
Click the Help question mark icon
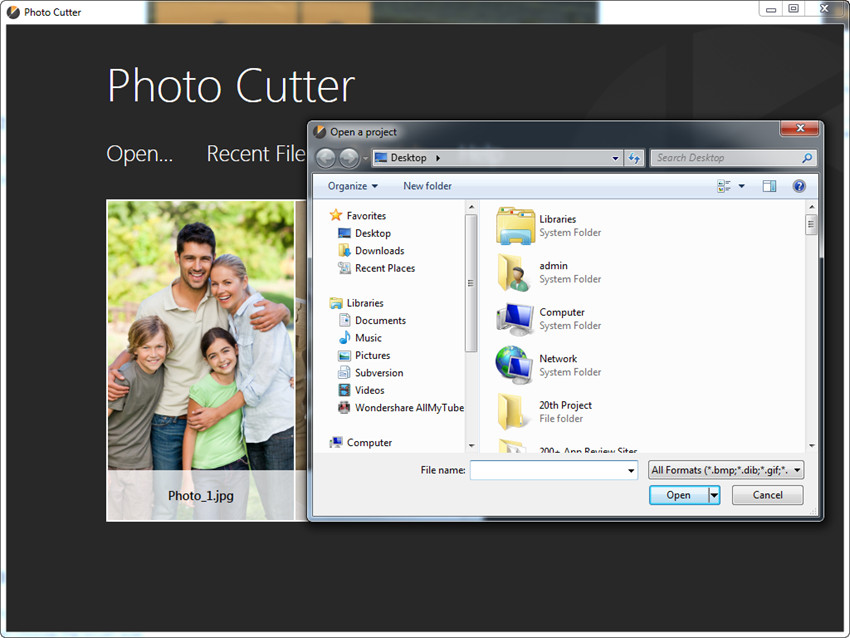click(798, 186)
